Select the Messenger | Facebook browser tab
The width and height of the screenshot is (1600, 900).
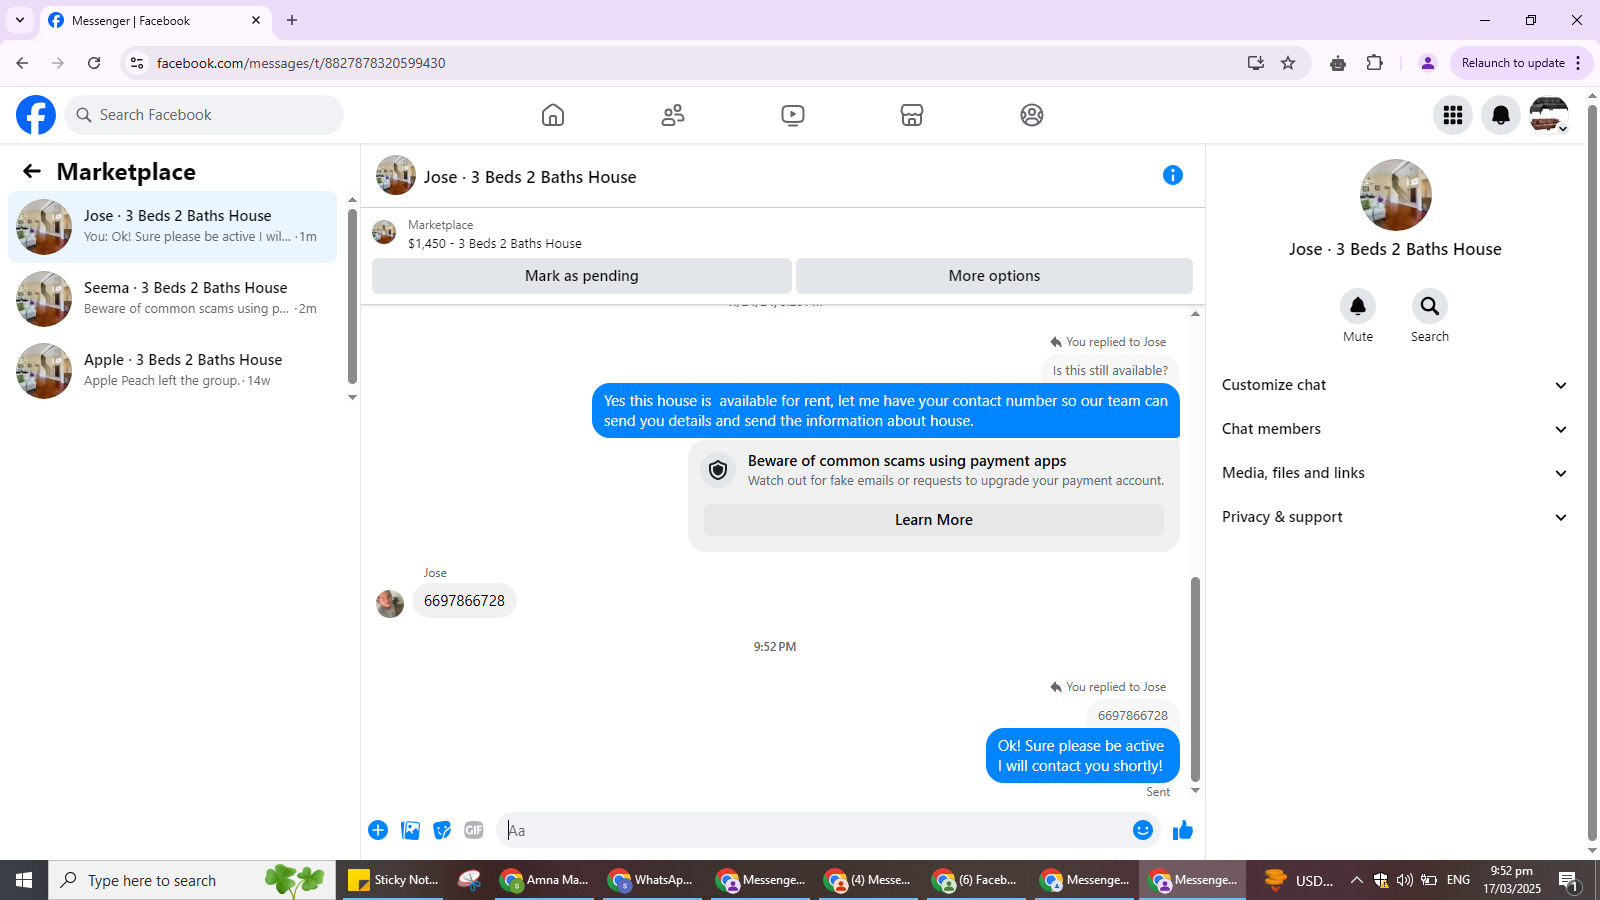point(155,20)
